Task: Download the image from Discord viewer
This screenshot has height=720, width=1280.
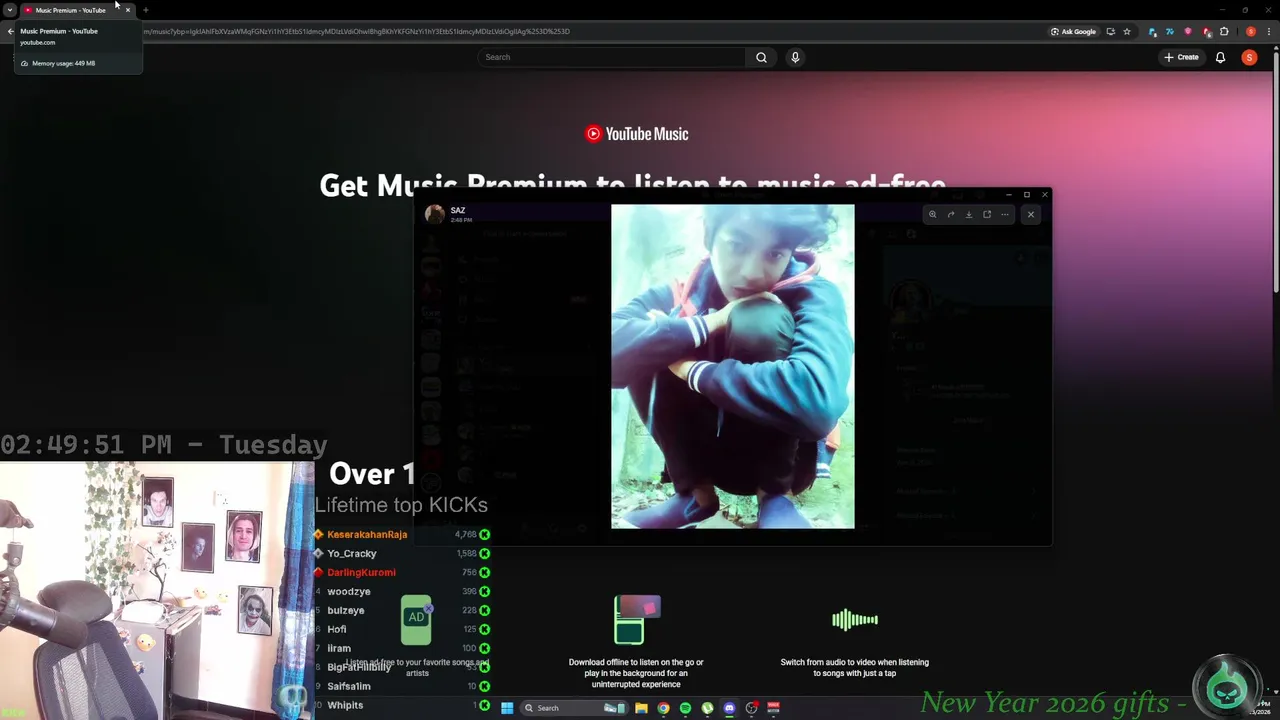Action: [968, 214]
